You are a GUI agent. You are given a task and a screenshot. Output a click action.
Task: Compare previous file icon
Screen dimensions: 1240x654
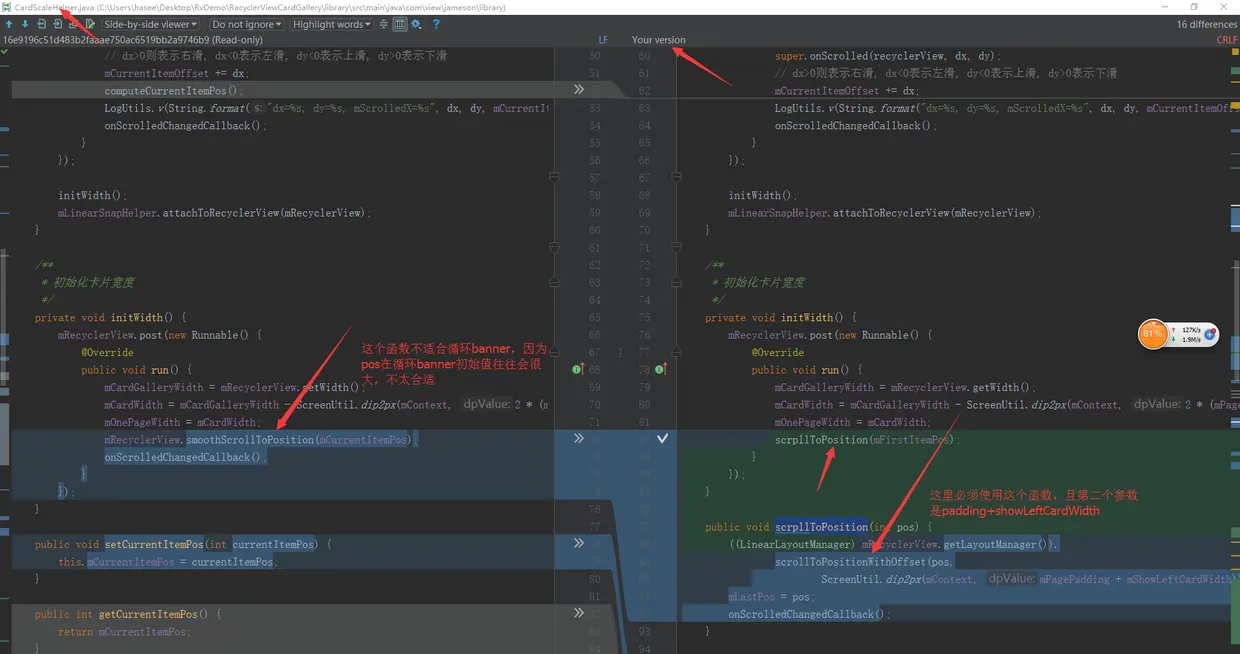41,24
